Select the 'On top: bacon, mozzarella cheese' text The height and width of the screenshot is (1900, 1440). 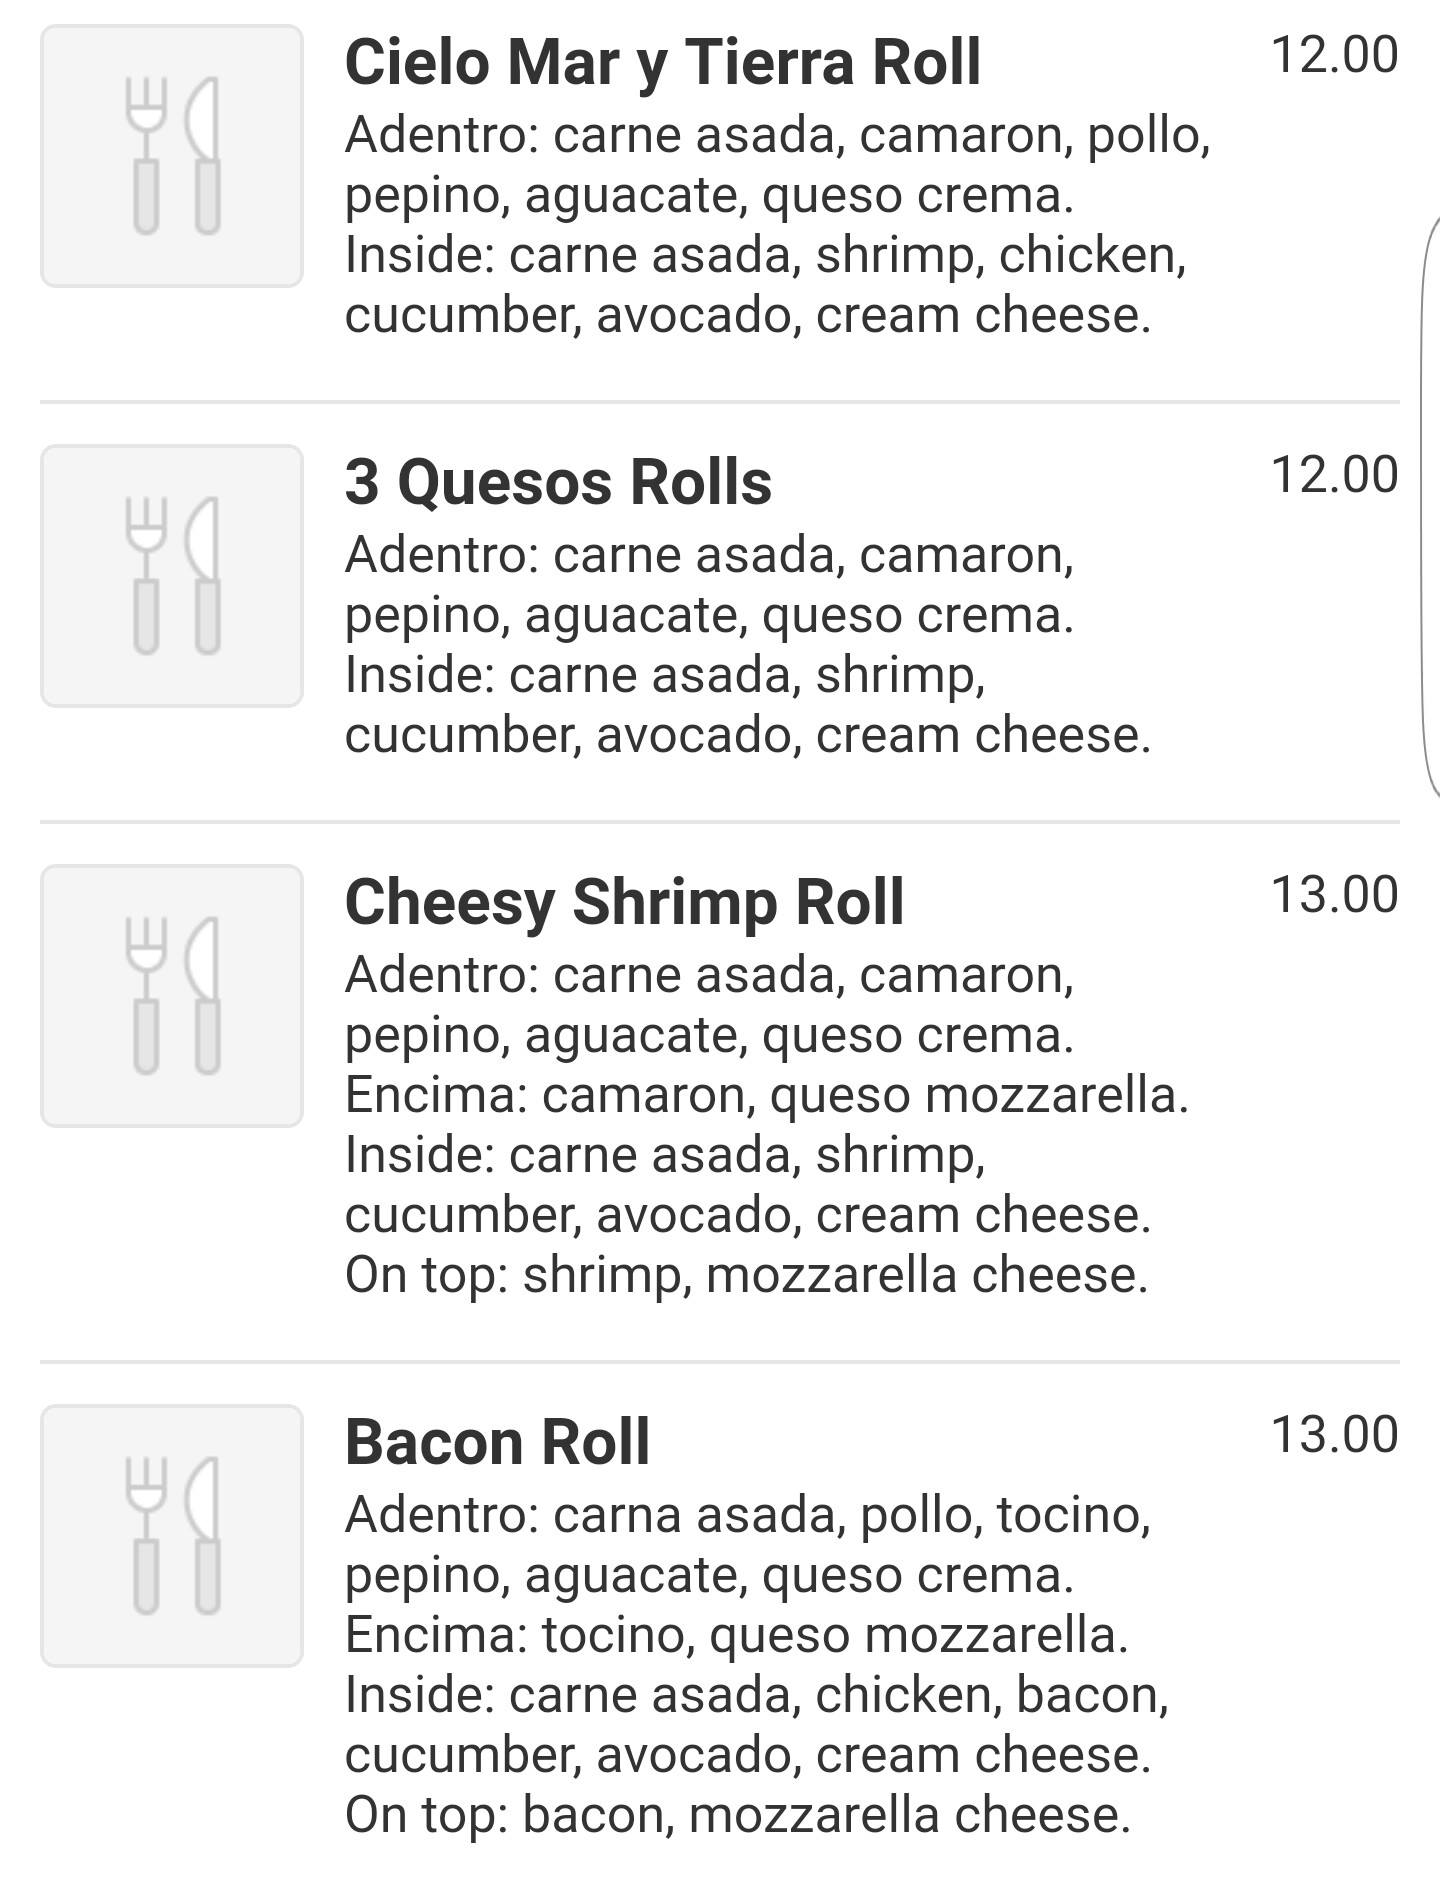[737, 1815]
